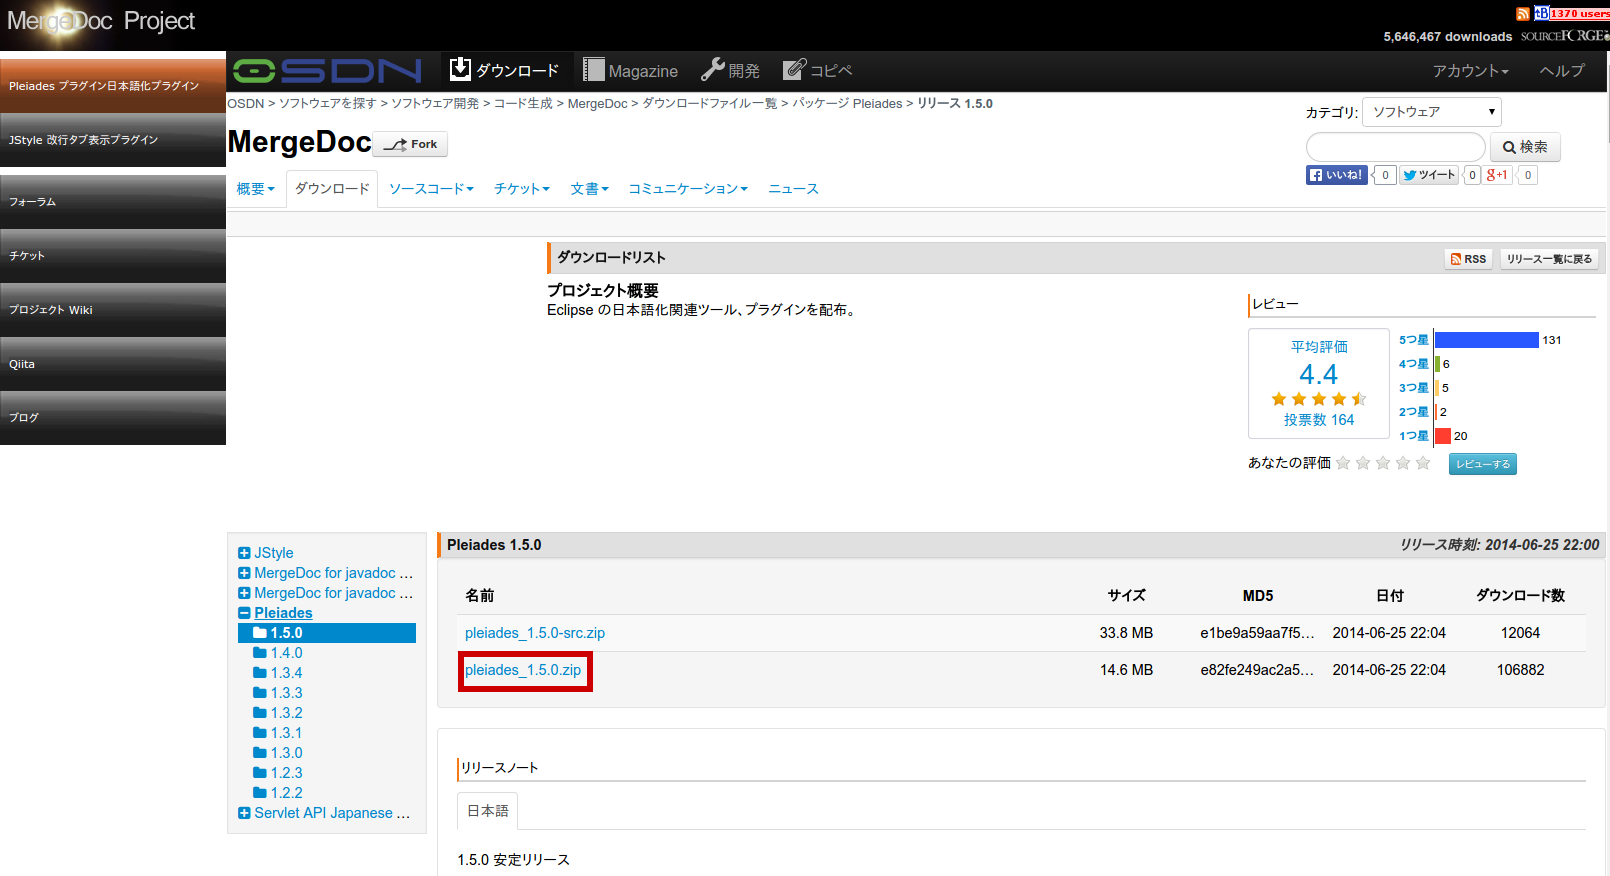Viewport: 1610px width, 876px height.
Task: Click the 検索 search button
Action: click(x=1525, y=147)
